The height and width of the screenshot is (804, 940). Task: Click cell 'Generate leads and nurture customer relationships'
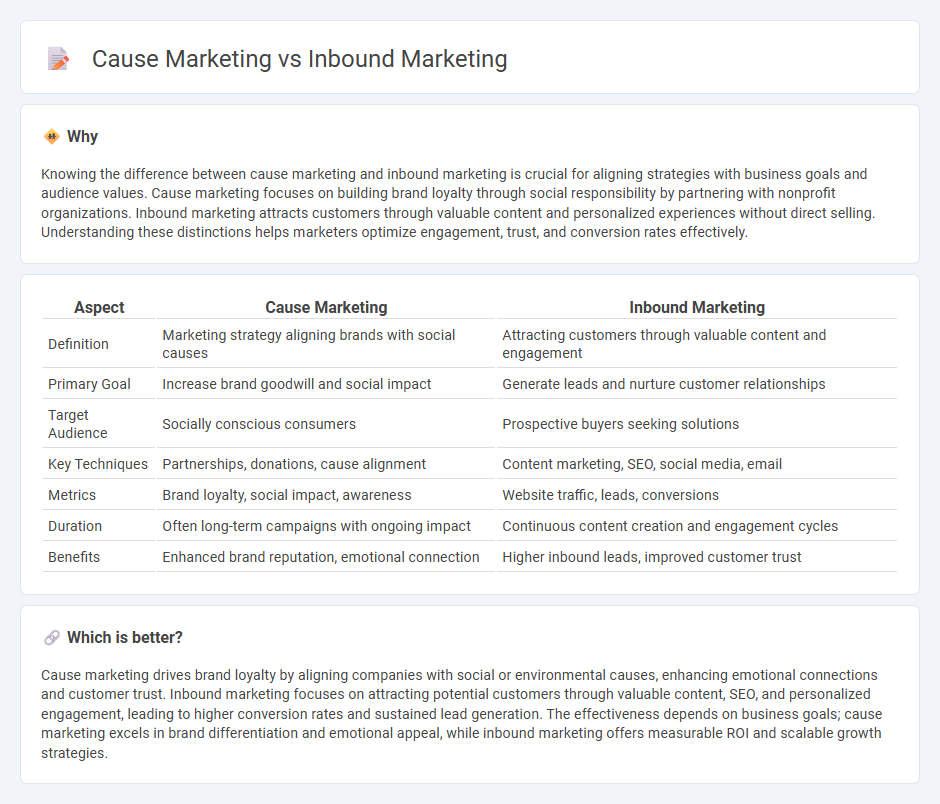tap(697, 384)
